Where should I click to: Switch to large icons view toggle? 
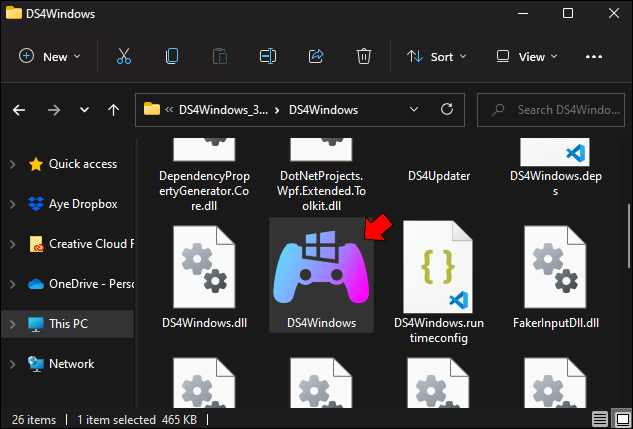click(x=621, y=420)
